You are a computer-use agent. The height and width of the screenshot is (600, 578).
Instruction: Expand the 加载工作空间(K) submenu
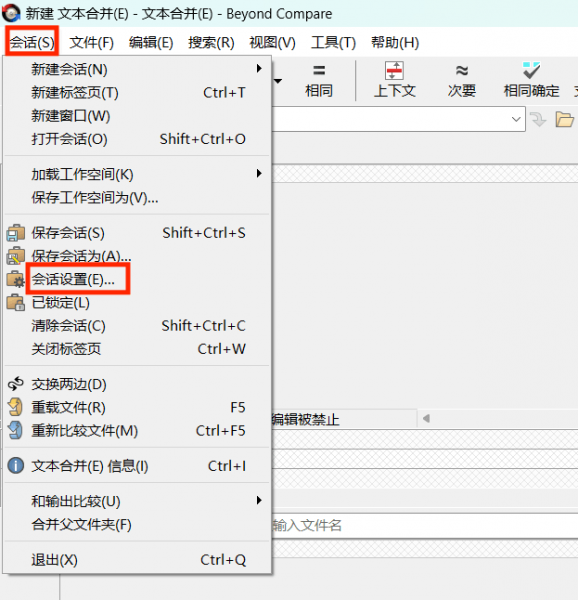point(137,174)
